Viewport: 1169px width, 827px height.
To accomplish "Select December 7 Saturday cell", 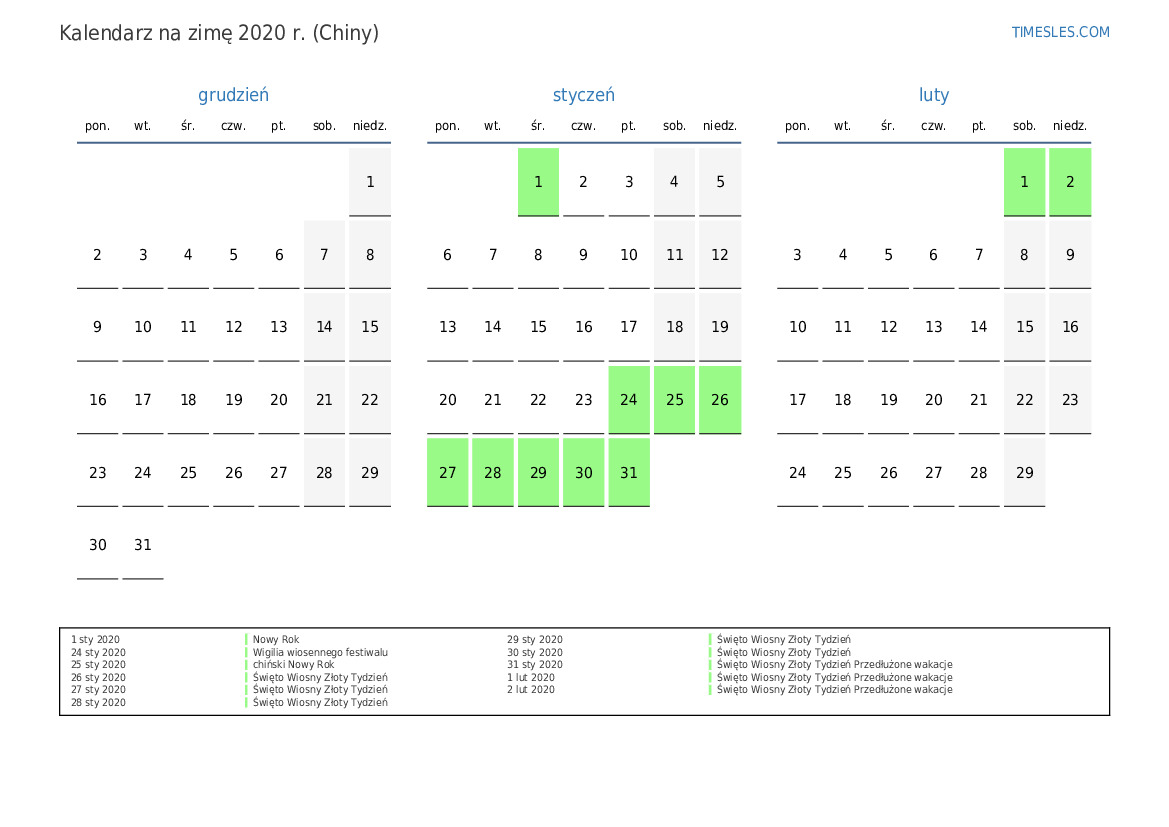I will point(324,255).
